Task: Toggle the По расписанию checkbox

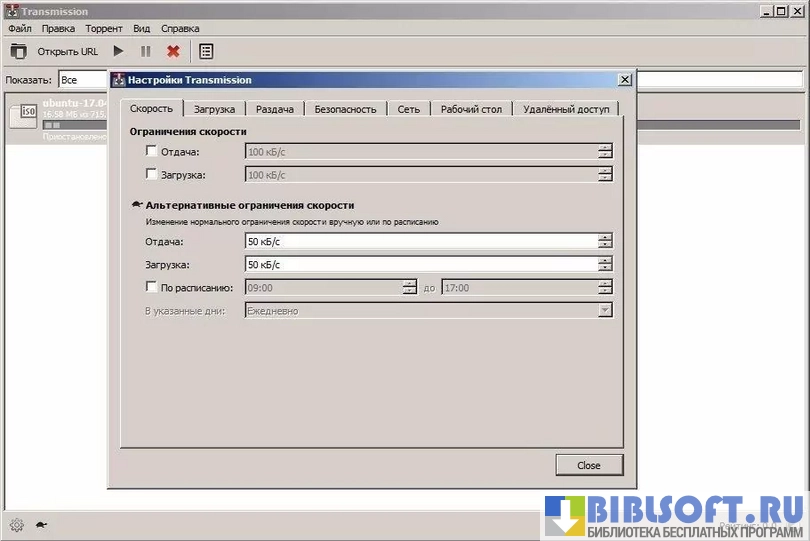Action: (152, 288)
